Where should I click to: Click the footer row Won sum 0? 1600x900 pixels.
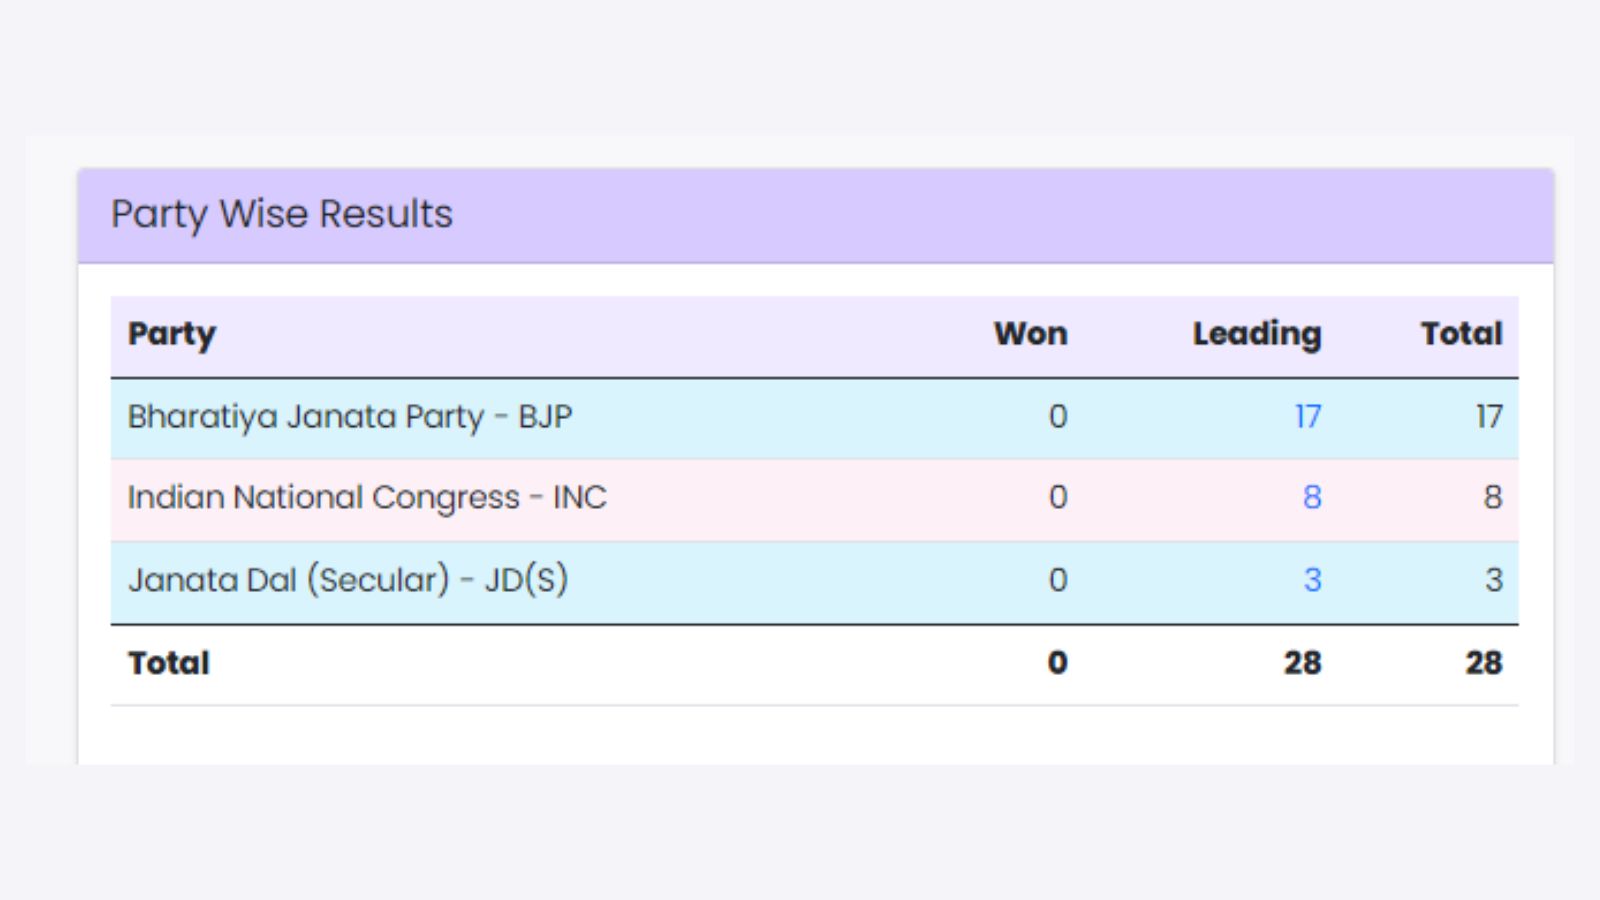[1057, 663]
